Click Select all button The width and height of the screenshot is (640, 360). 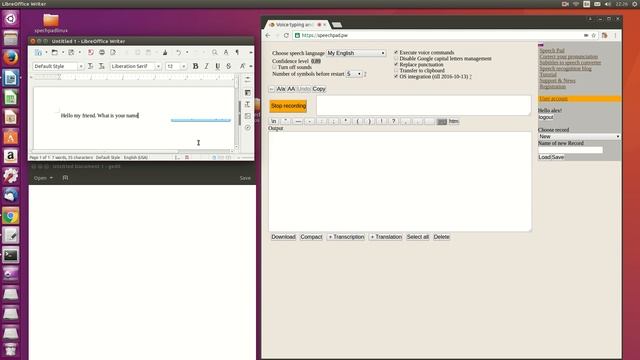pyautogui.click(x=418, y=237)
